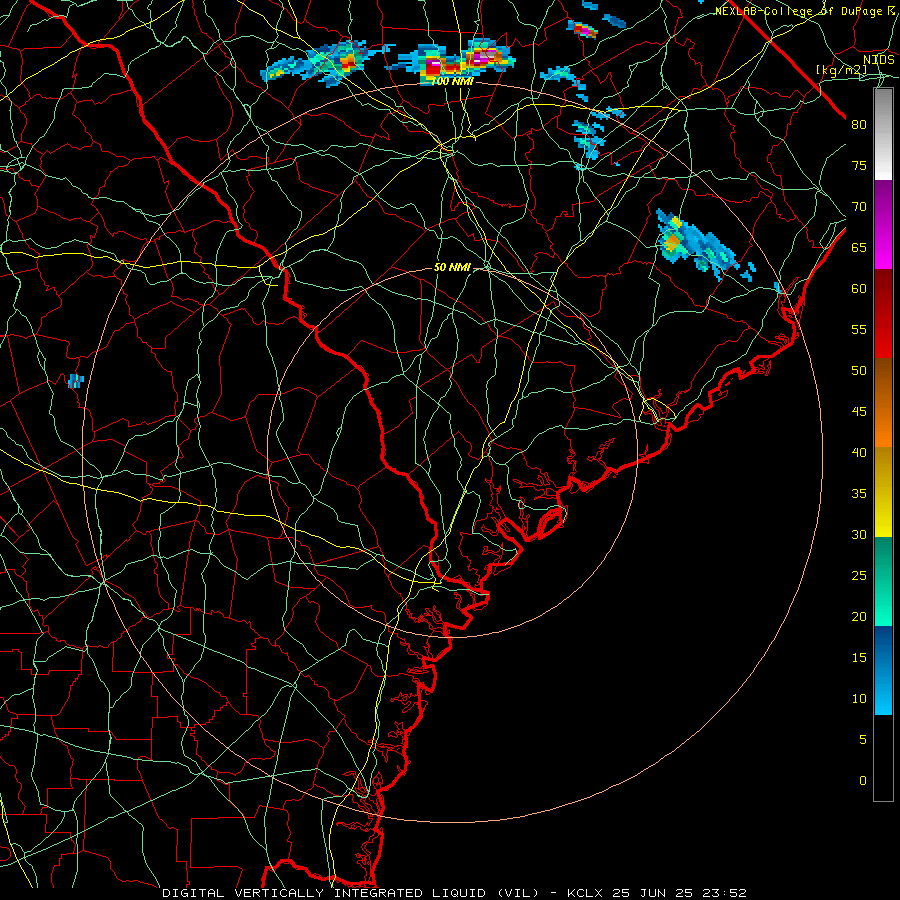Click the white-gray segment of the color scale
This screenshot has height=900, width=900.
(883, 134)
